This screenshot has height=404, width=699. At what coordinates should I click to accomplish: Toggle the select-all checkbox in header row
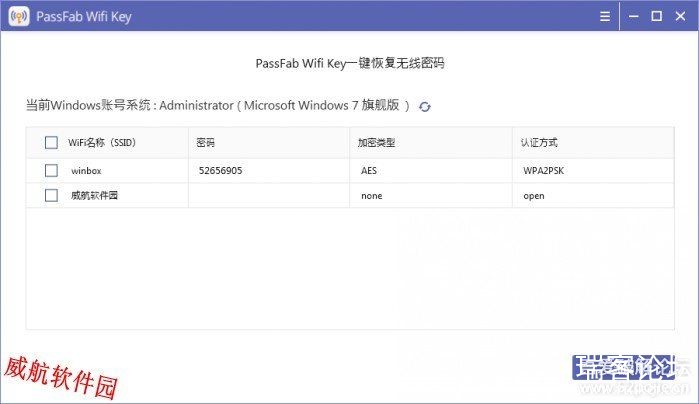coord(51,143)
